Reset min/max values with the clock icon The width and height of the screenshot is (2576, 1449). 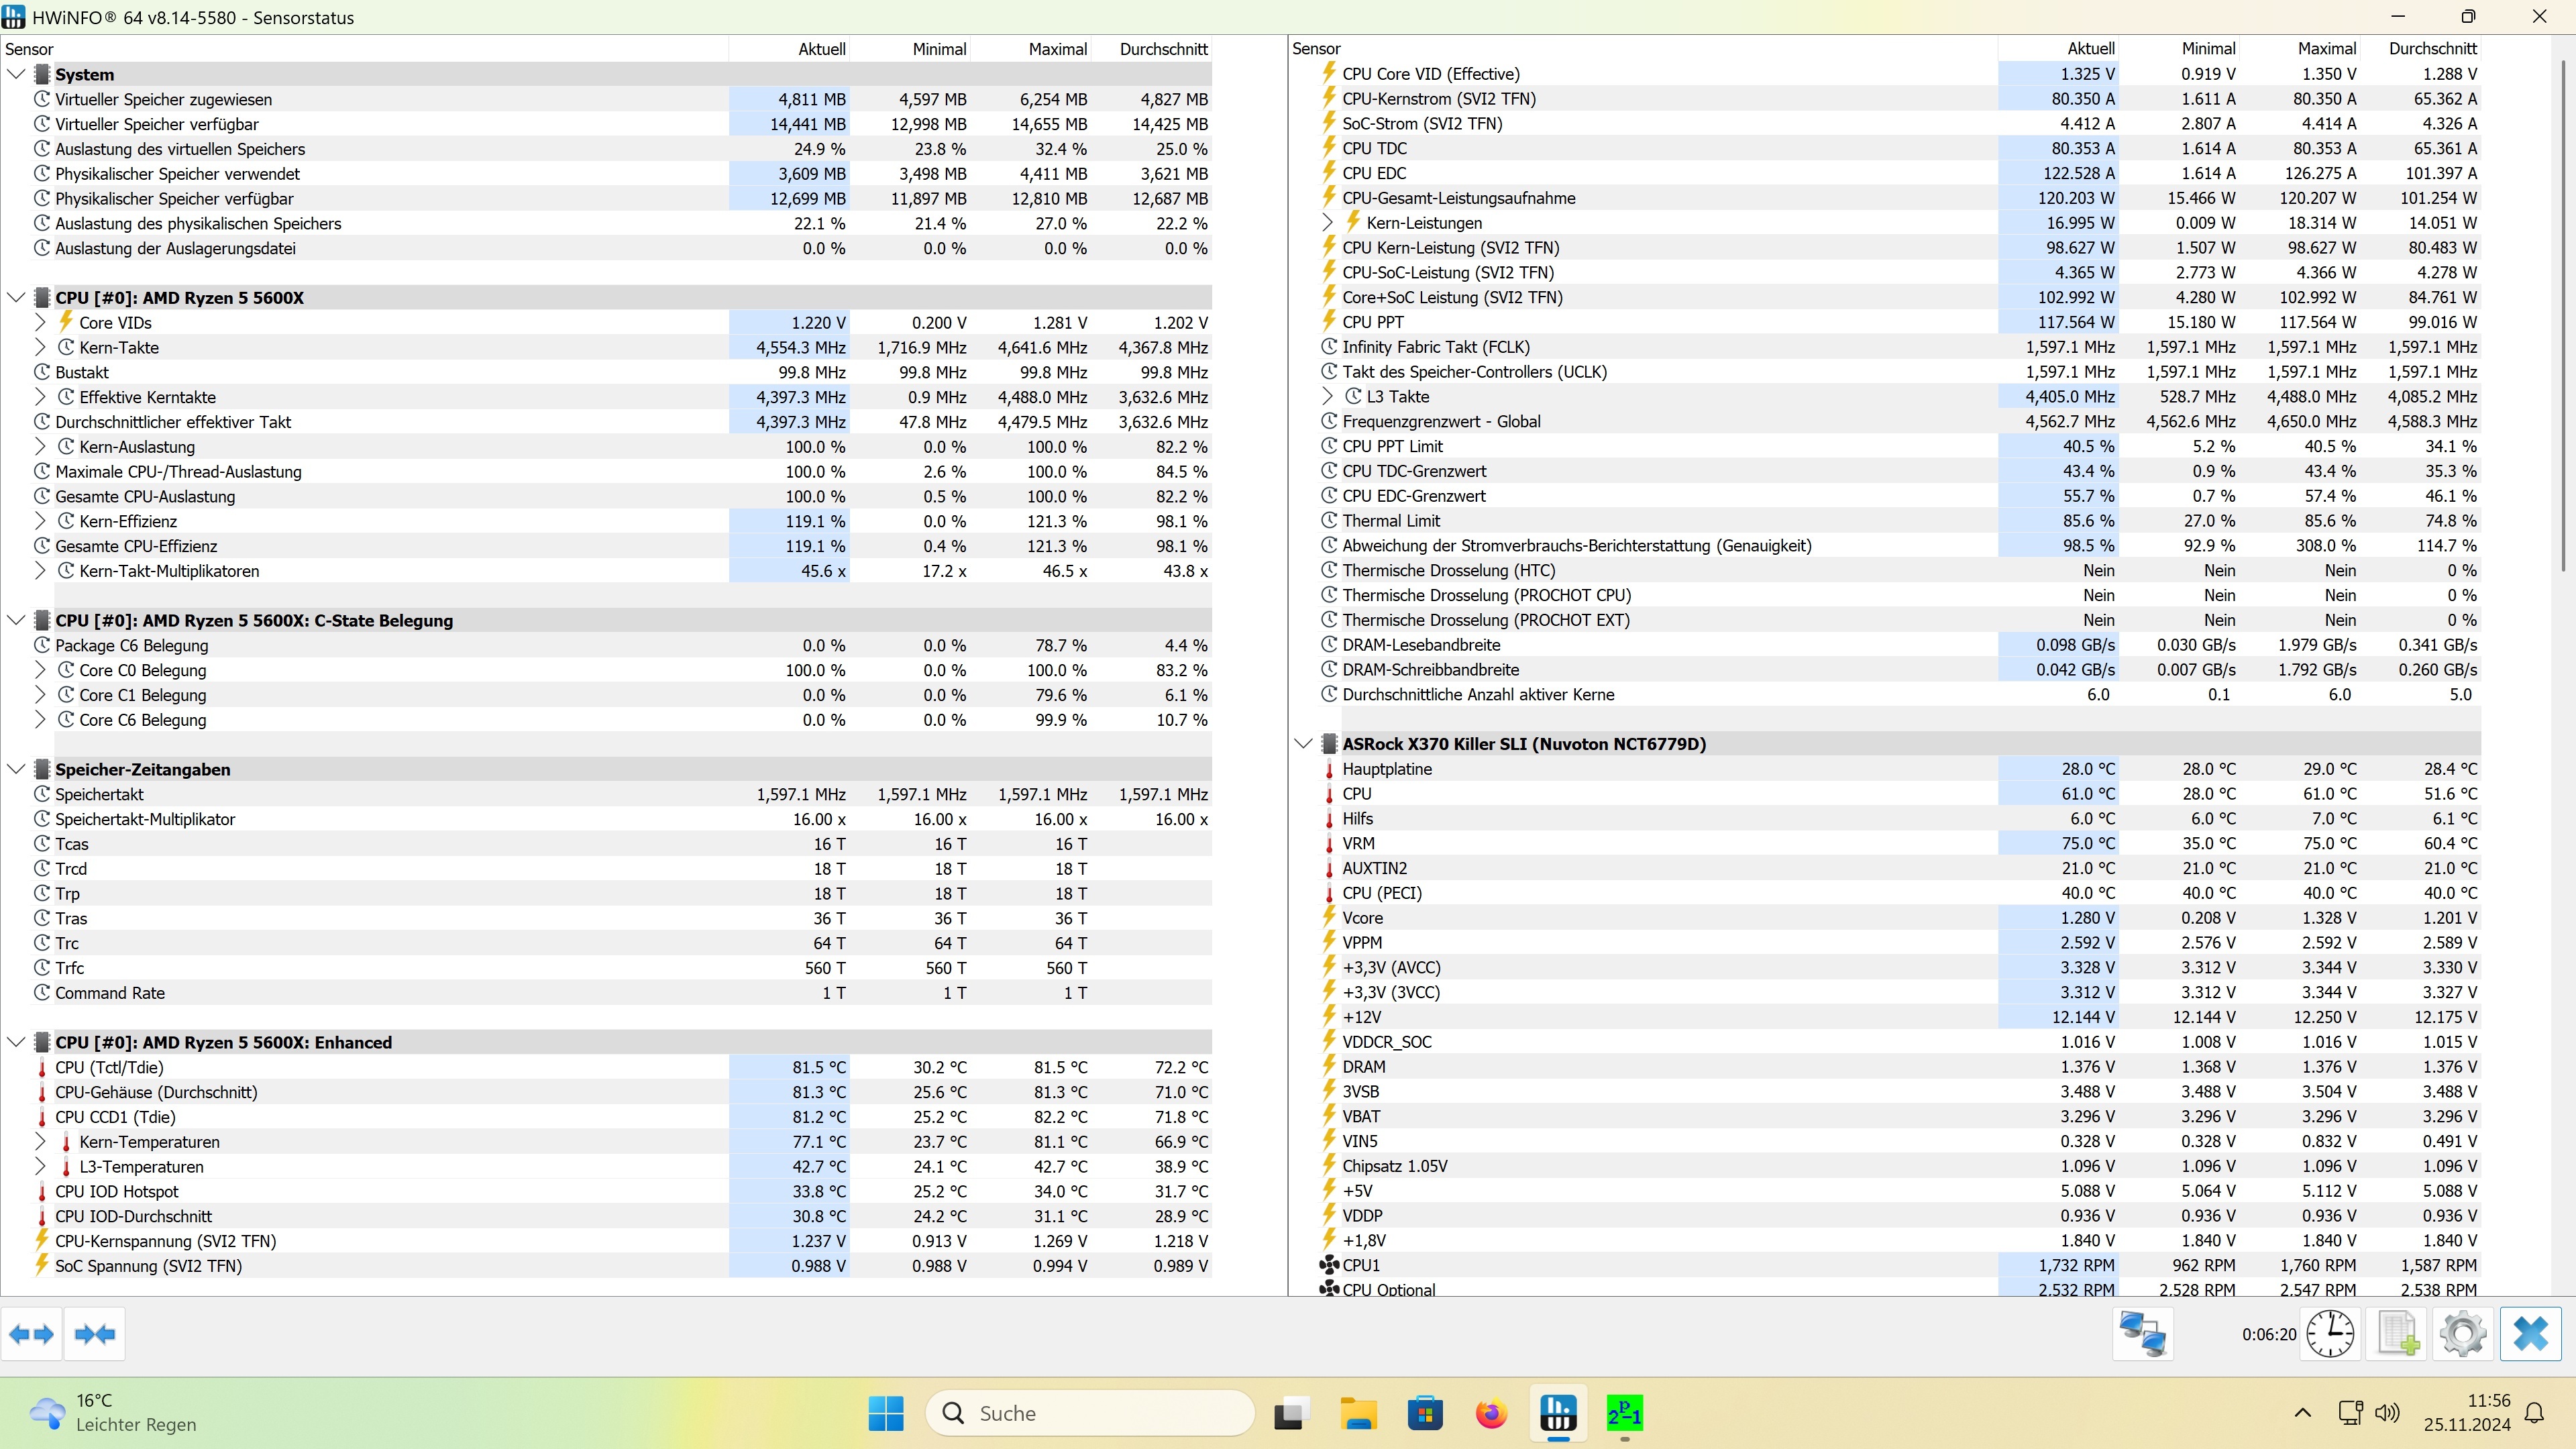pyautogui.click(x=2330, y=1334)
